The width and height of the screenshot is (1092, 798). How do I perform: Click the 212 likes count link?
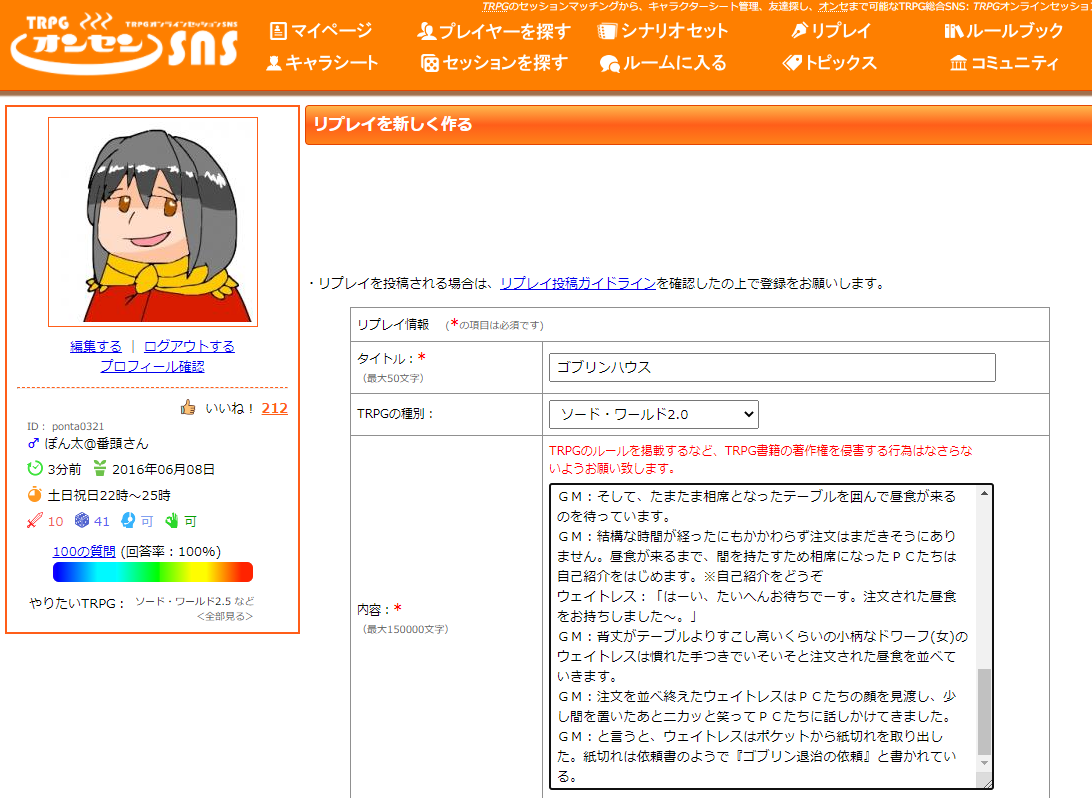point(274,408)
